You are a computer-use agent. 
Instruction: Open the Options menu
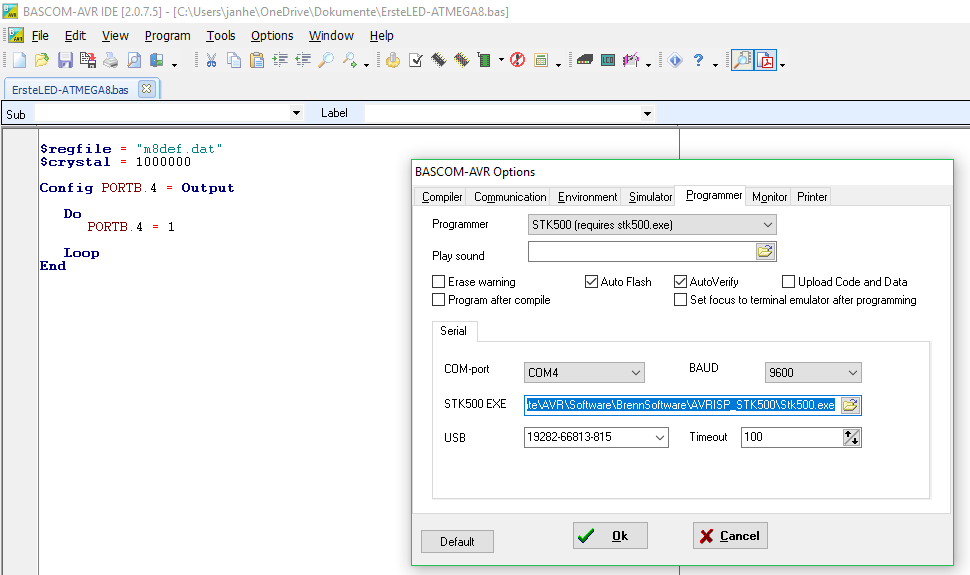[272, 36]
